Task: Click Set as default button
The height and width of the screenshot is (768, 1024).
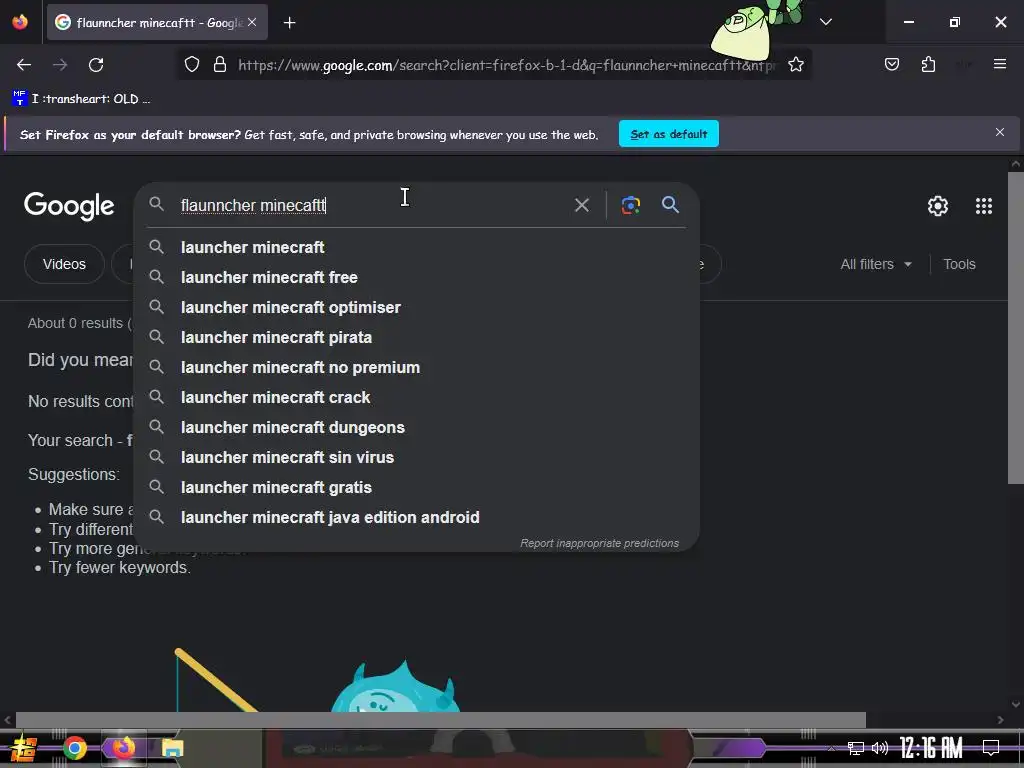Action: [x=669, y=134]
